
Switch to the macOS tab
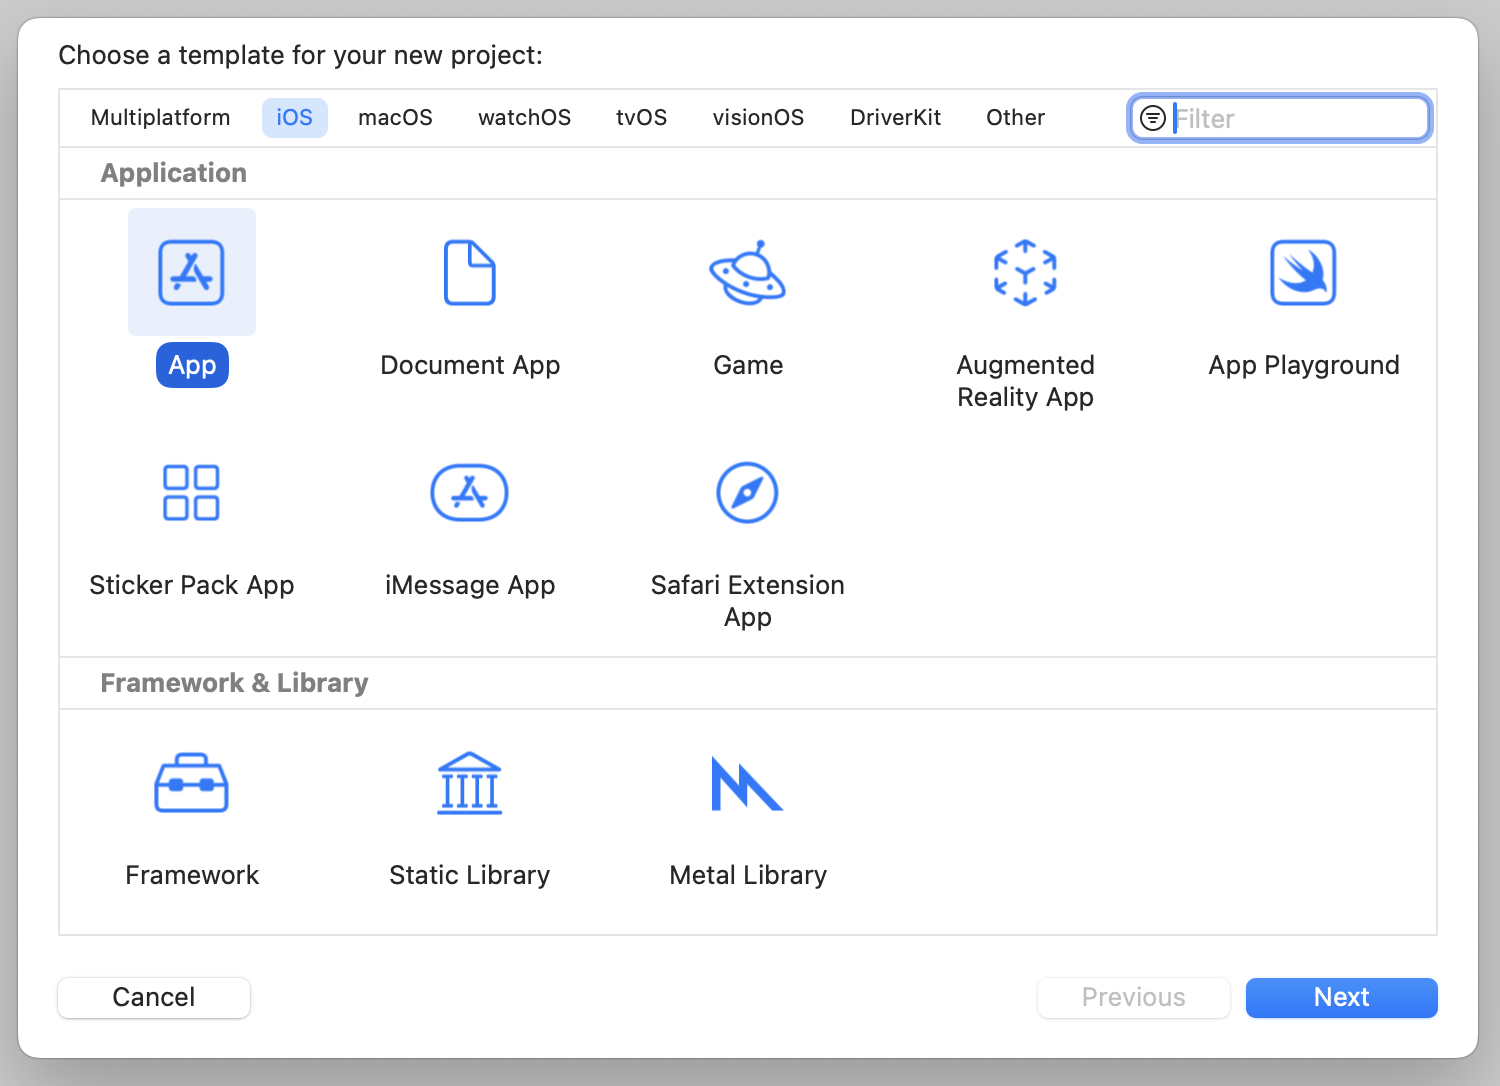395,118
